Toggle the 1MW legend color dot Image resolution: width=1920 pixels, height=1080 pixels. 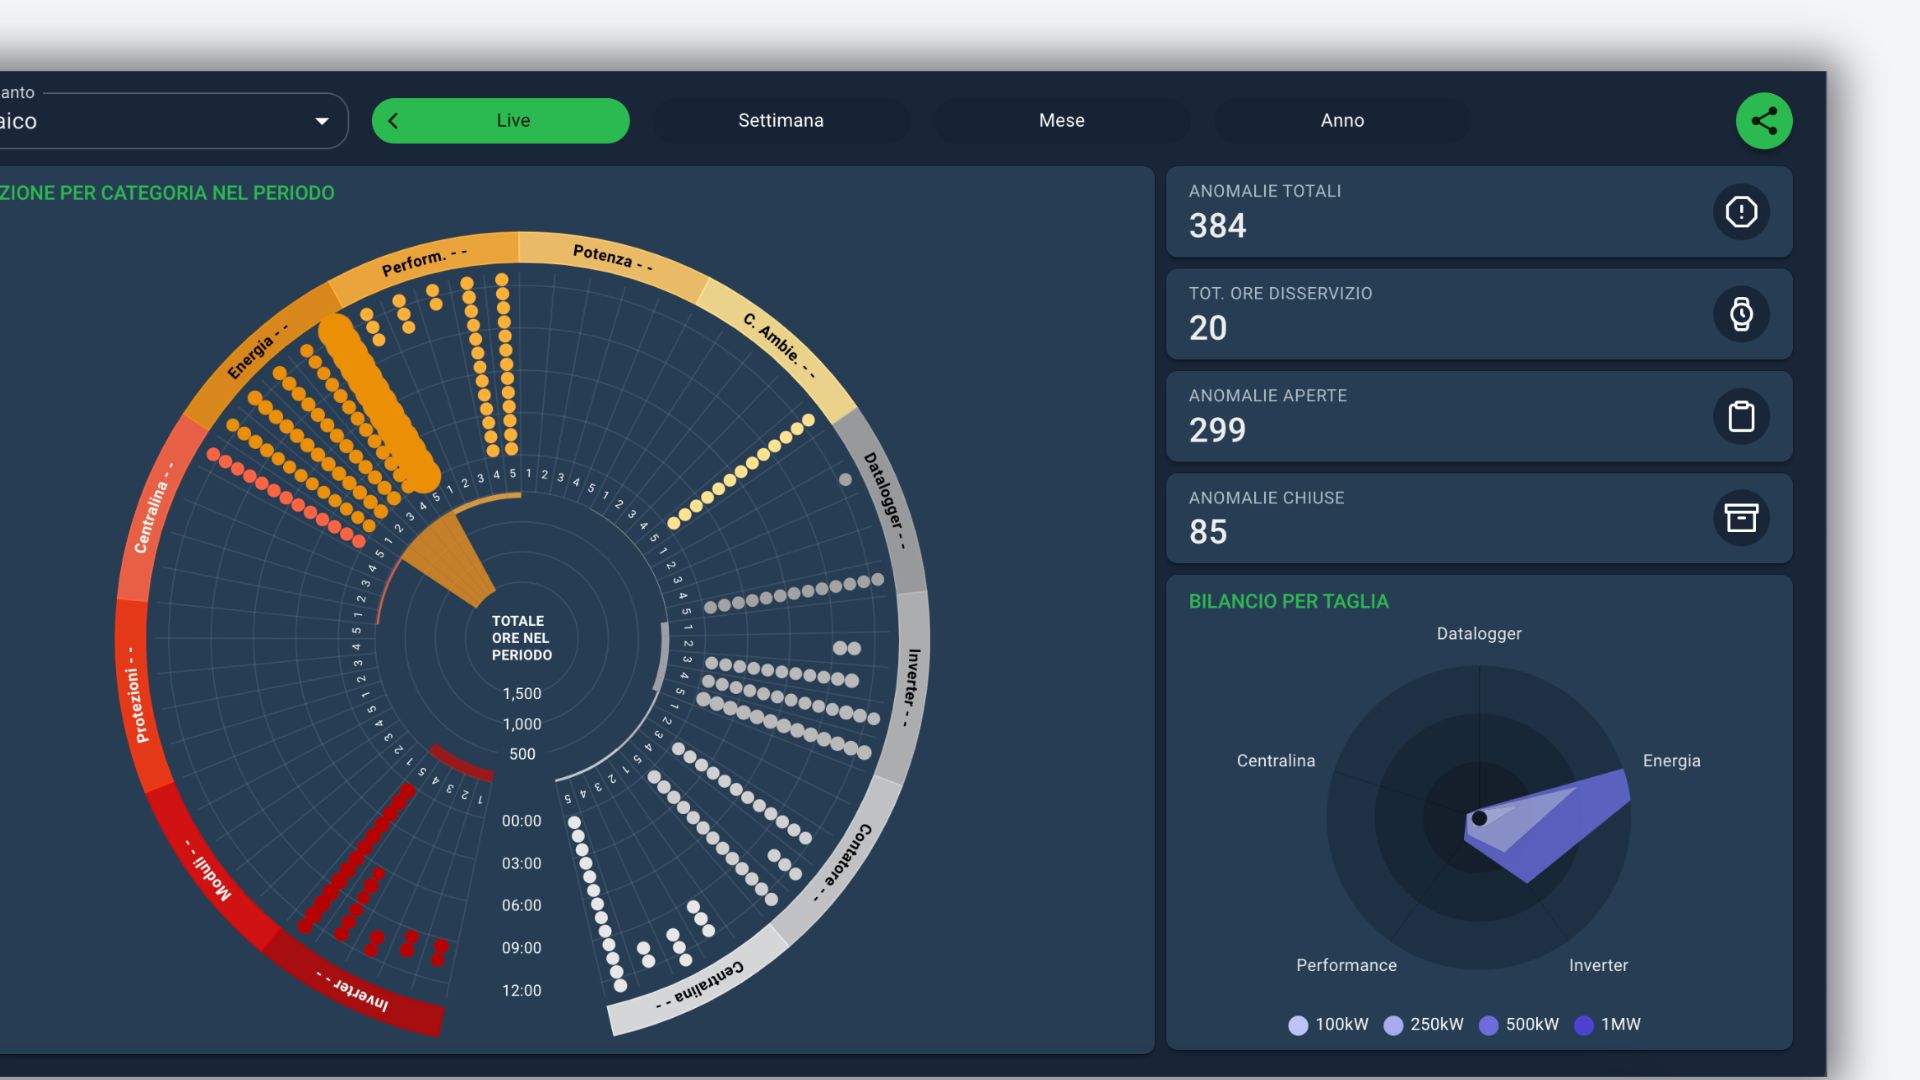pos(1584,1025)
